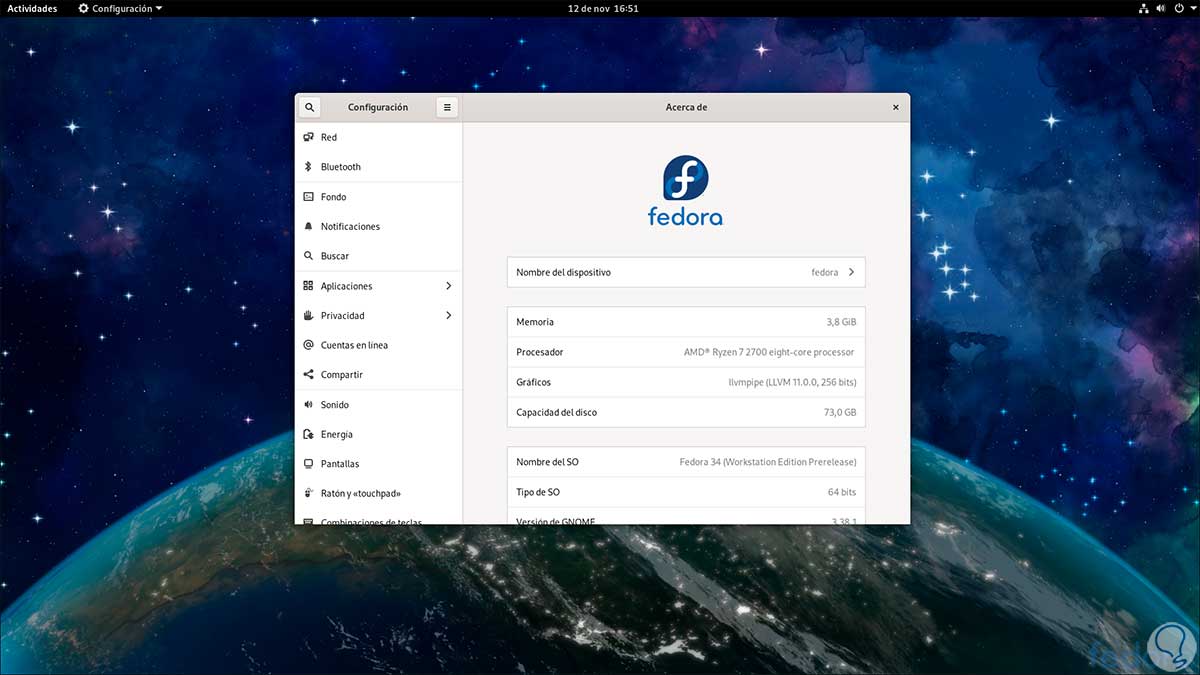Open the system menu arrow in the top bar
Viewport: 1200px width, 675px height.
point(1191,8)
